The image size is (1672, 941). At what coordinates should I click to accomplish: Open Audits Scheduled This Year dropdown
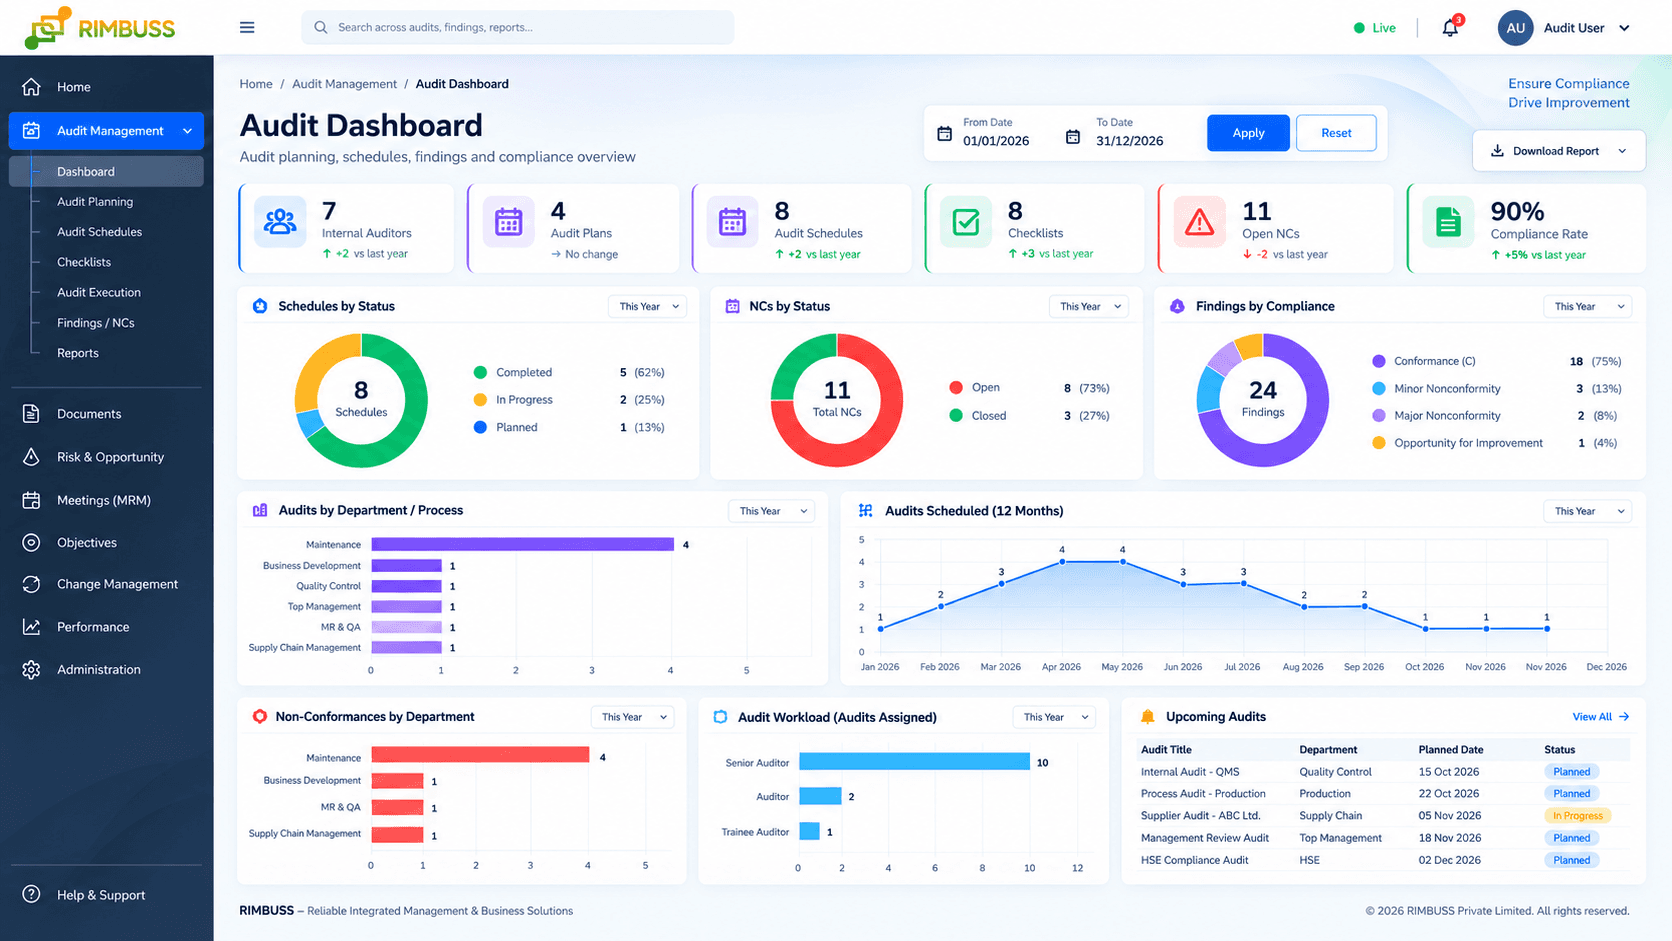[x=1587, y=511]
